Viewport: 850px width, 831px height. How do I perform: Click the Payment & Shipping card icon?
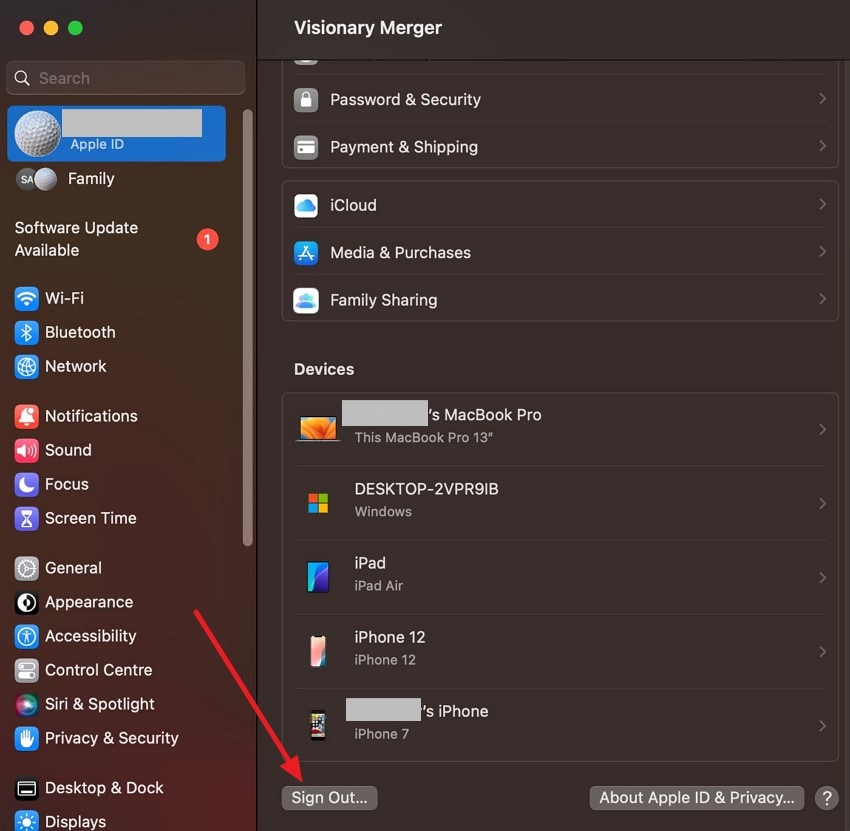tap(306, 147)
